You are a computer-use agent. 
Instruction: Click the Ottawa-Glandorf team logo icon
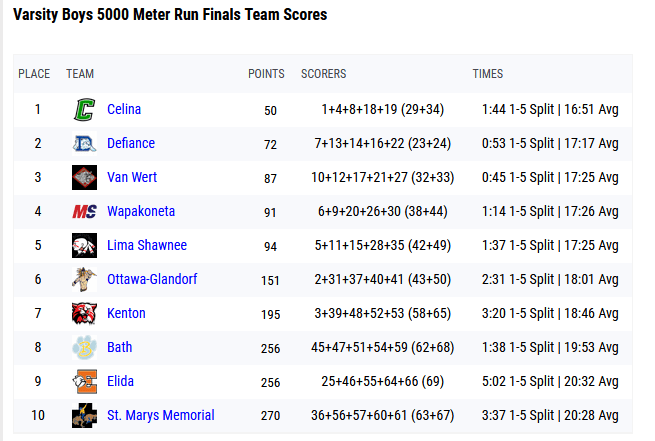(x=84, y=280)
